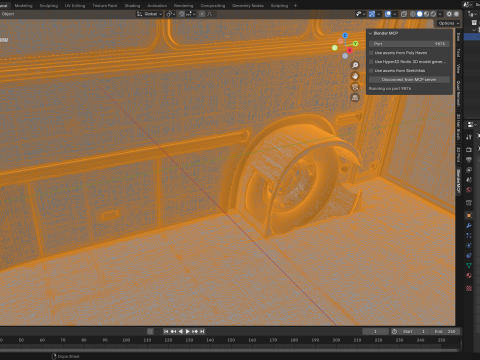This screenshot has height=360, width=480.
Task: Enable Use assets from Sketchfab
Action: [x=371, y=71]
